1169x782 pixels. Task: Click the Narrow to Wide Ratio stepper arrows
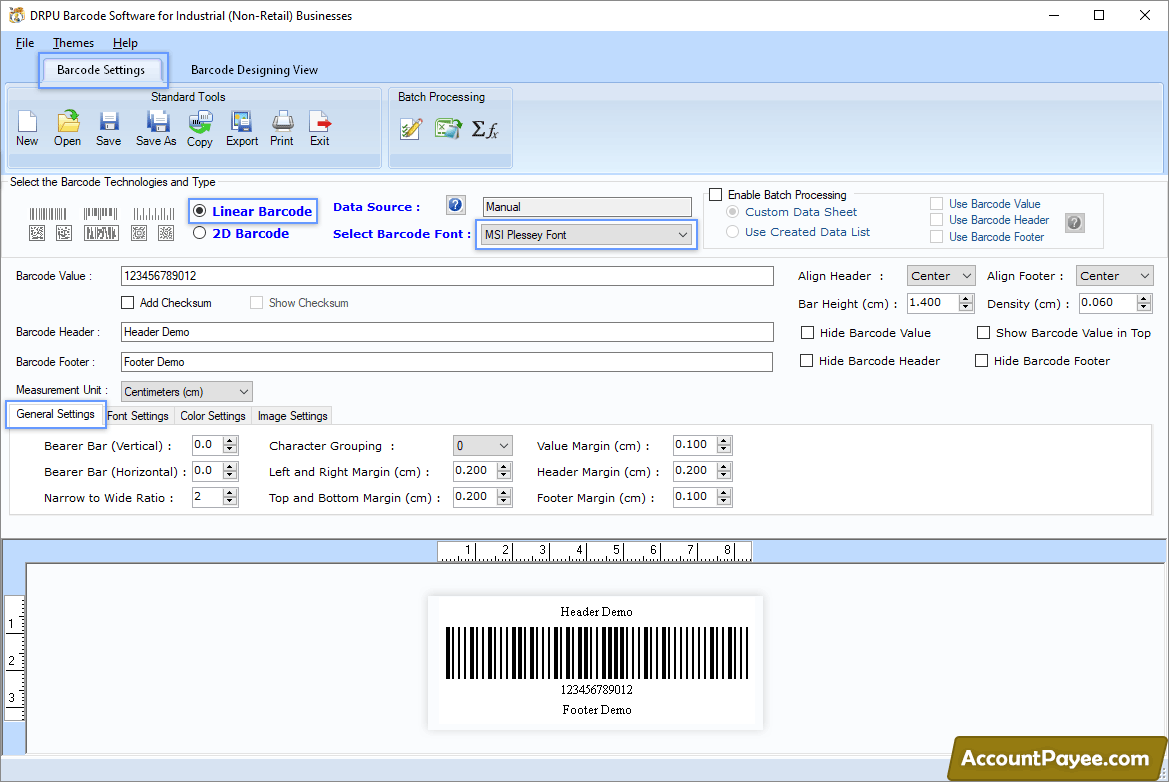click(x=230, y=497)
